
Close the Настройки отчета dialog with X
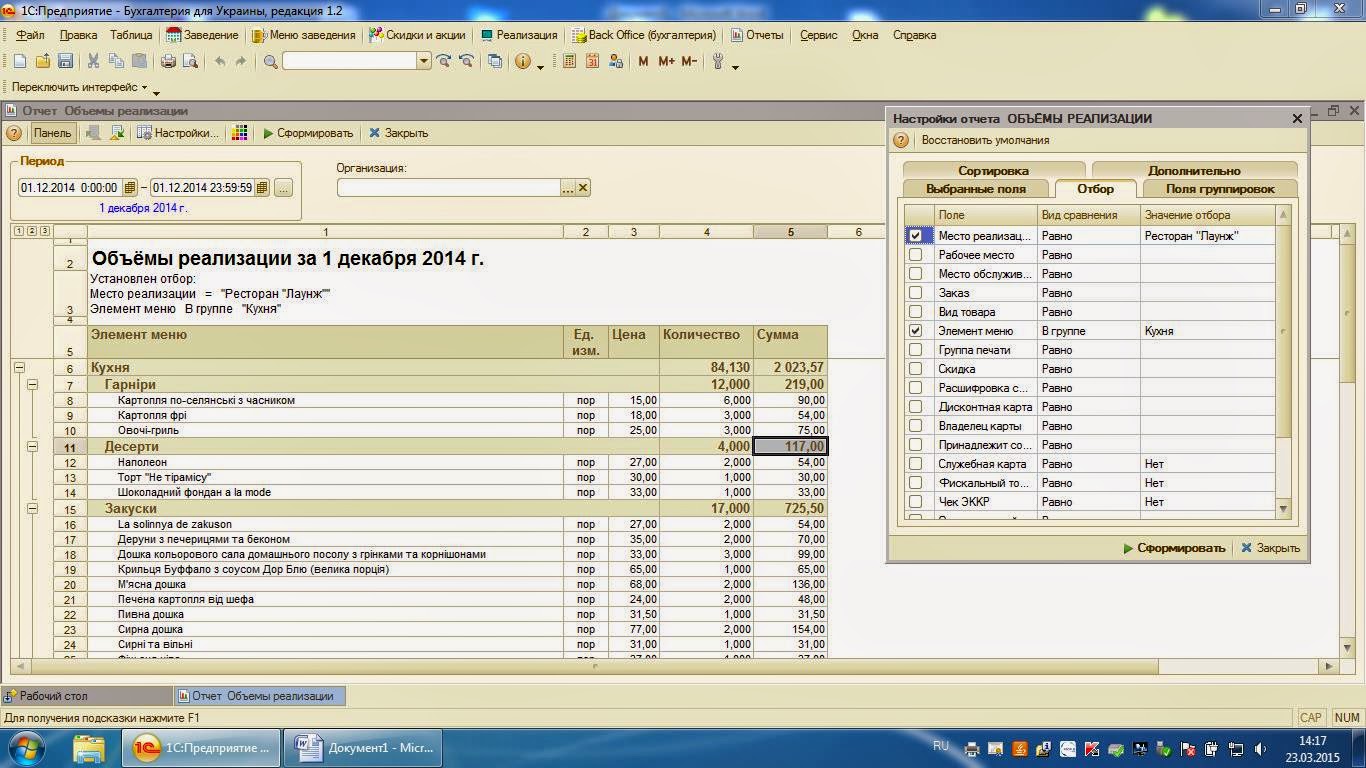tap(1297, 118)
